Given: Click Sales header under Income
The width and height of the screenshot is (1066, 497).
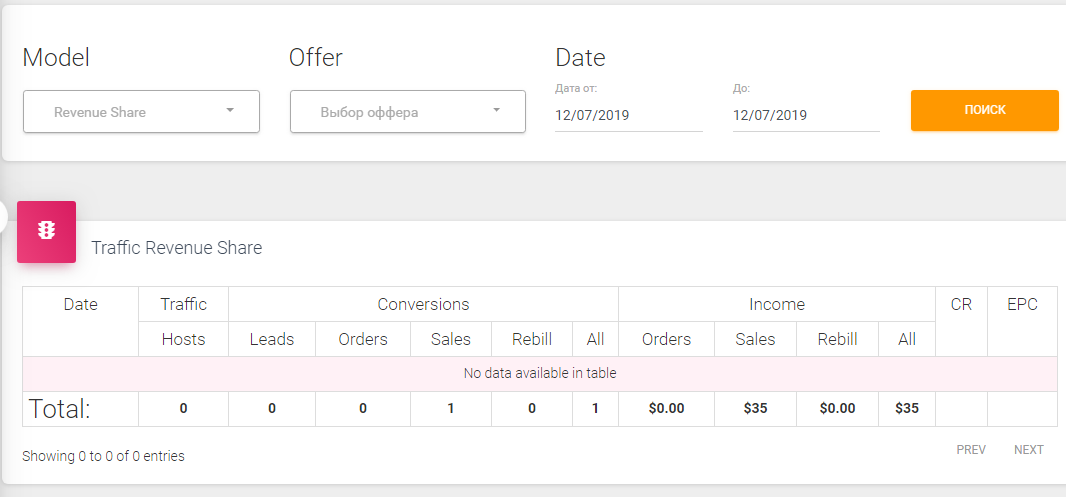Looking at the screenshot, I should point(755,339).
